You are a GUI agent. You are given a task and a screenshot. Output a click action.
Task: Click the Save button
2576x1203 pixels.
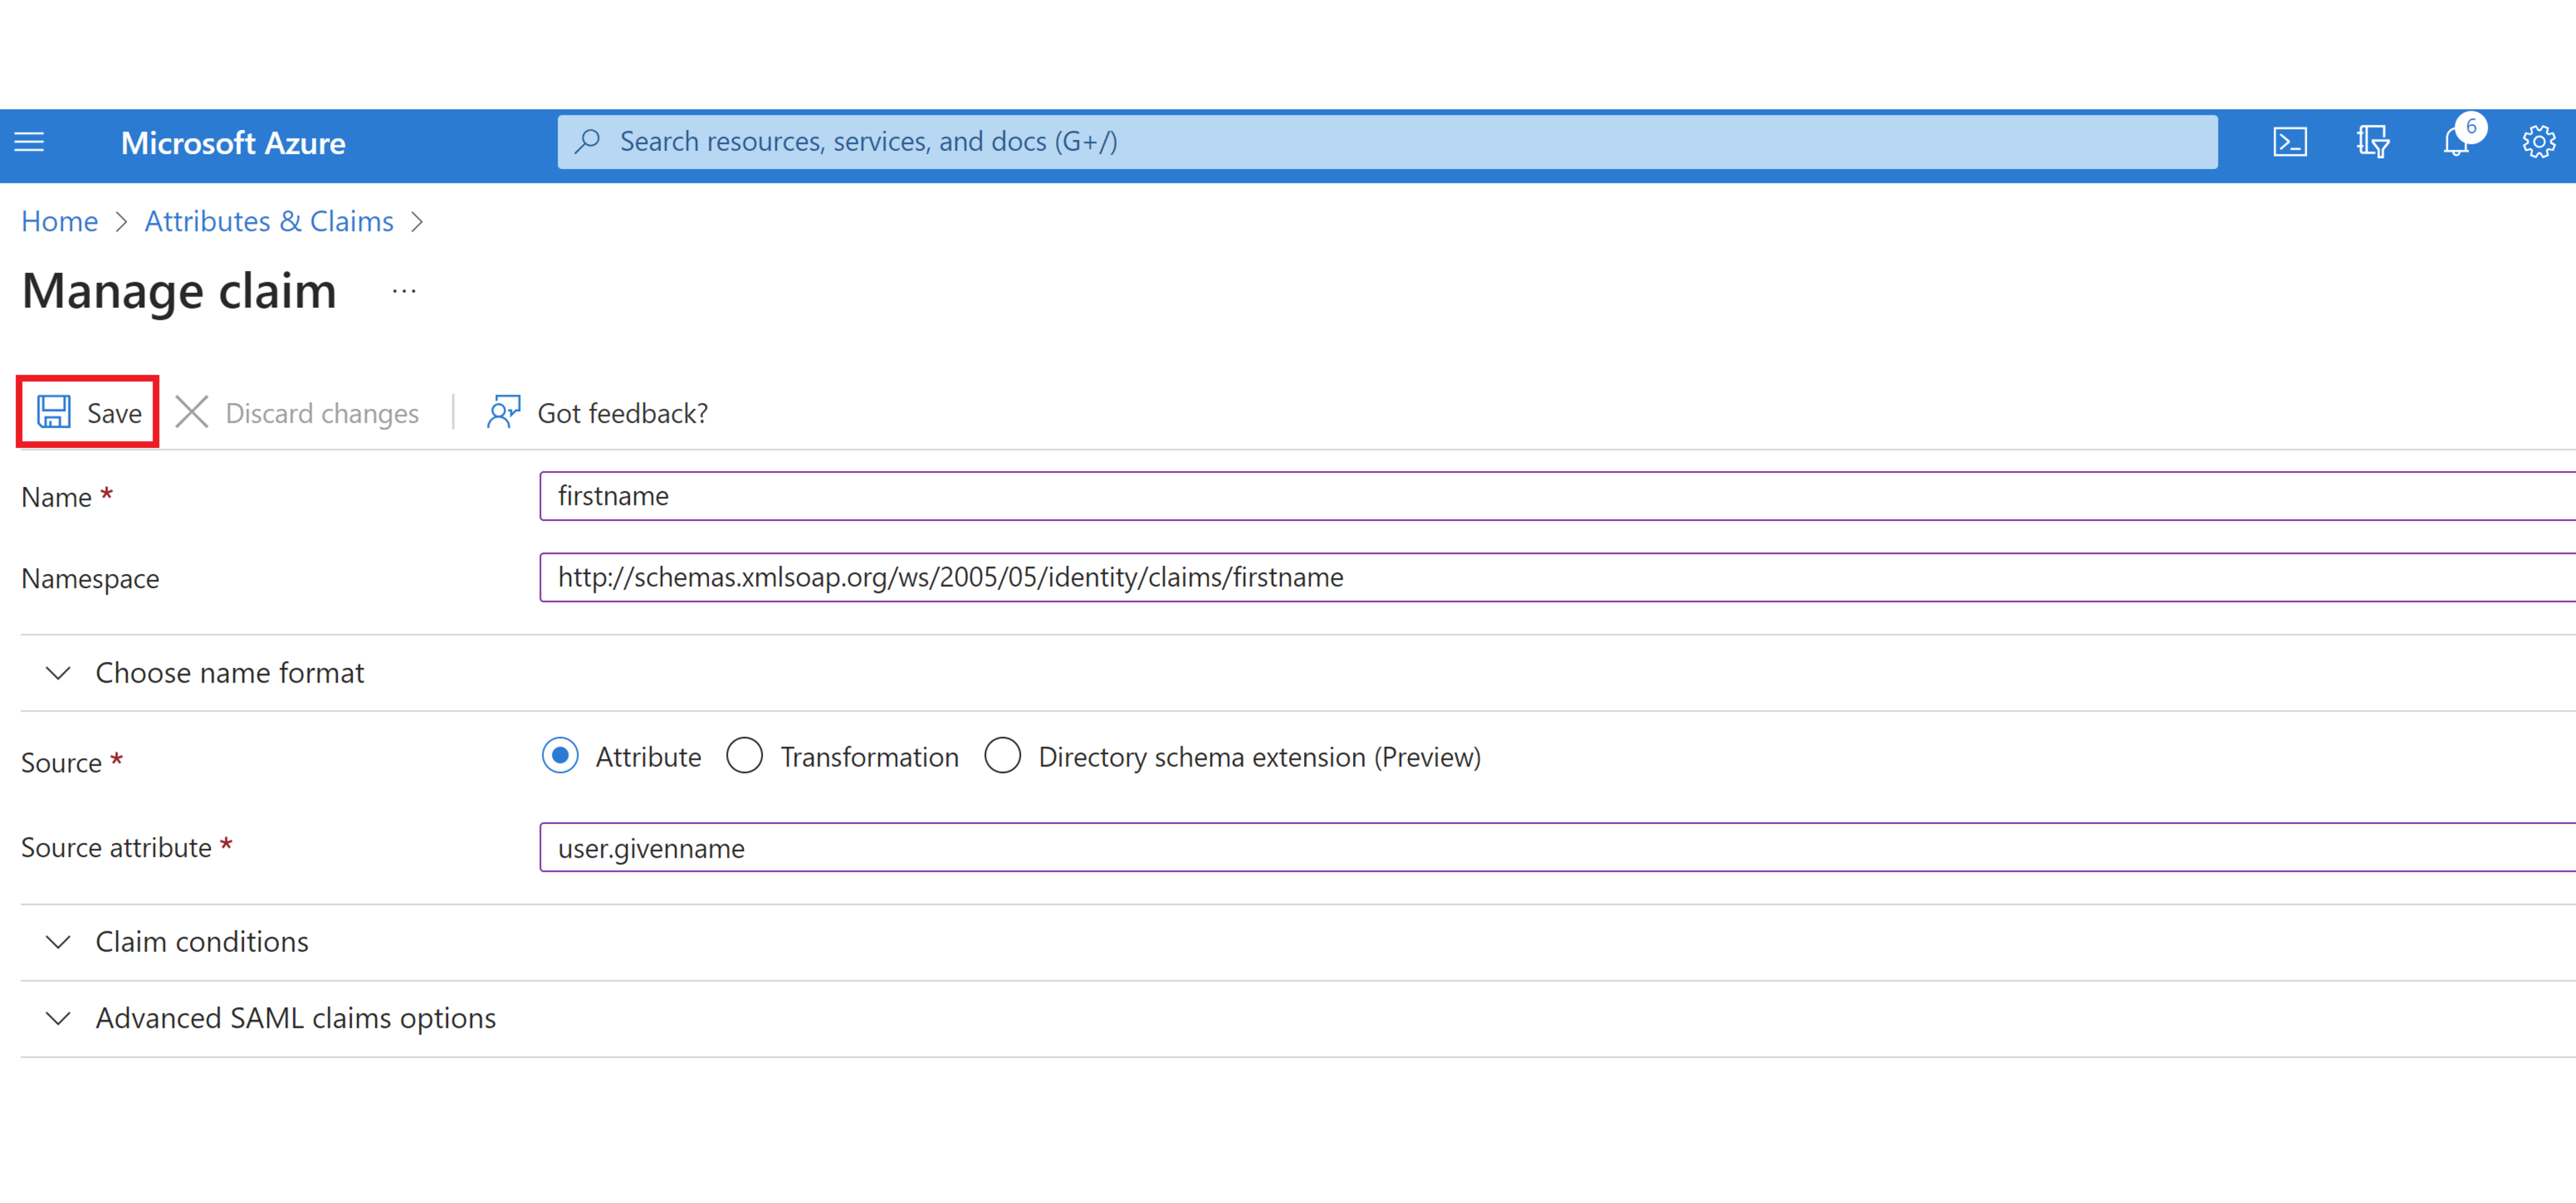click(89, 412)
